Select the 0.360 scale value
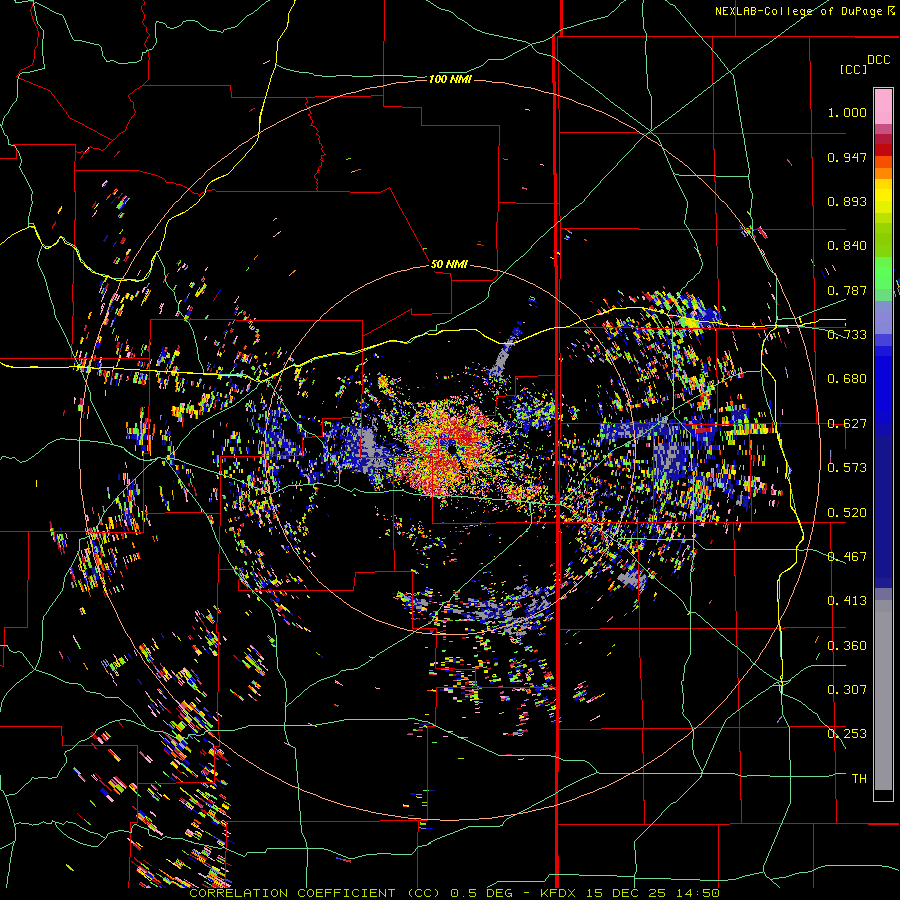This screenshot has height=900, width=900. coord(847,646)
